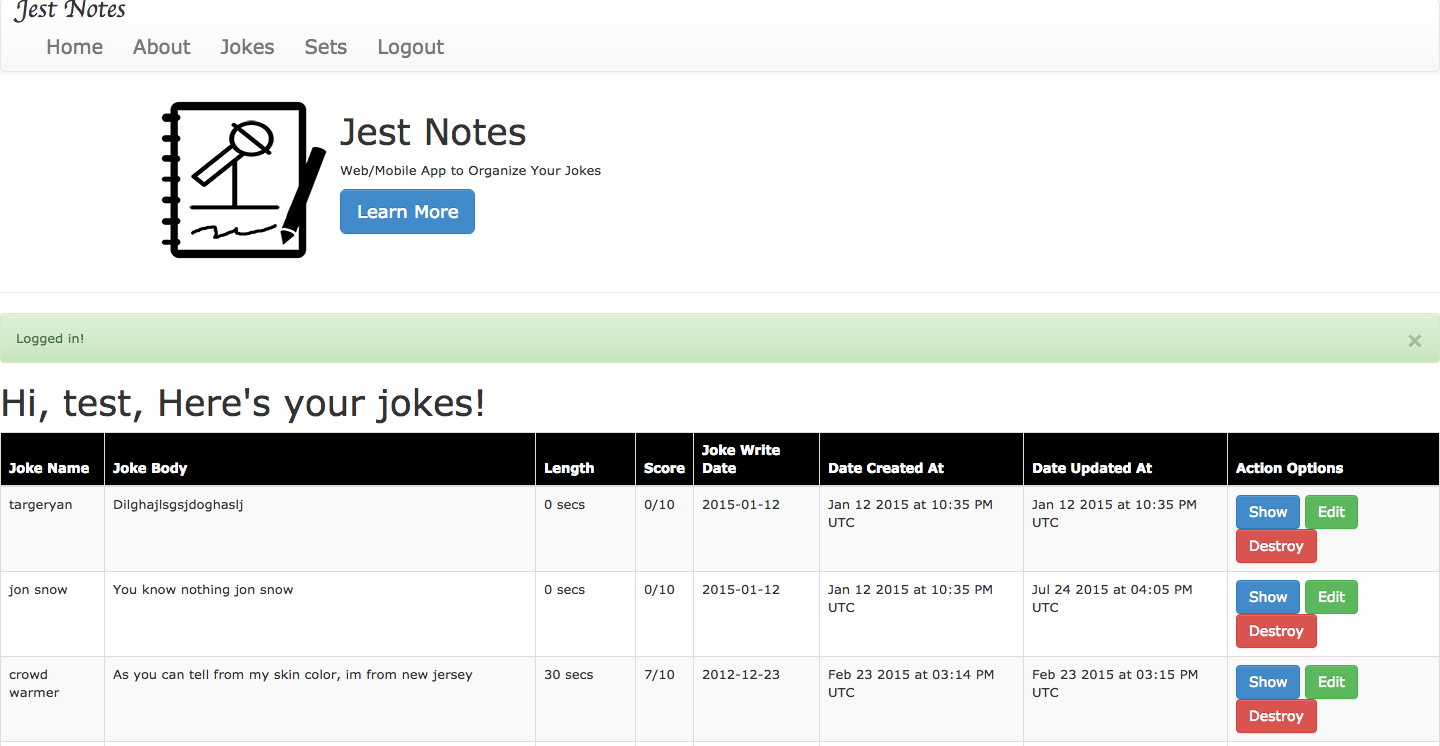The image size is (1440, 746).
Task: Dismiss the Logged in alert
Action: coord(1414,340)
